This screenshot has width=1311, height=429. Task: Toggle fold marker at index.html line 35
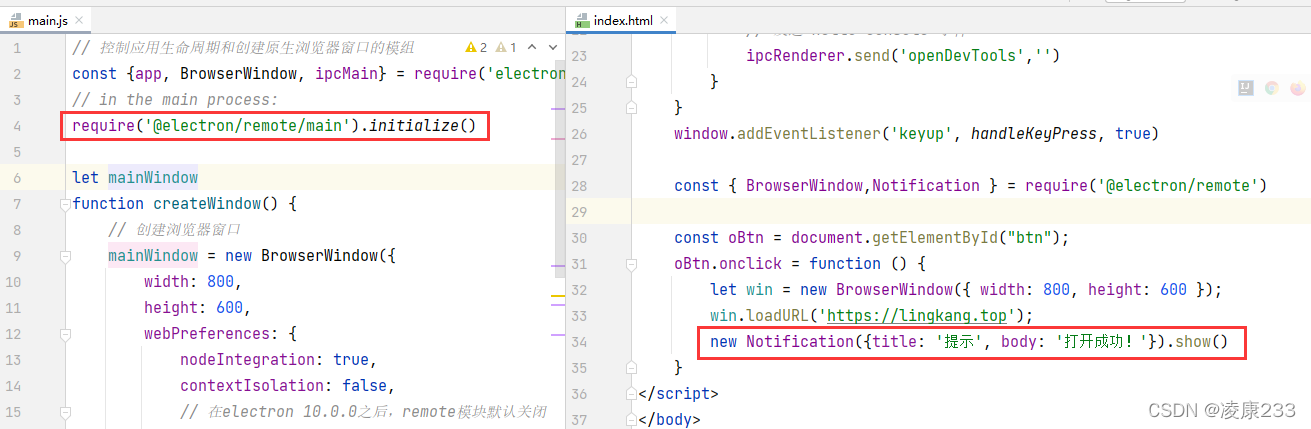click(631, 368)
